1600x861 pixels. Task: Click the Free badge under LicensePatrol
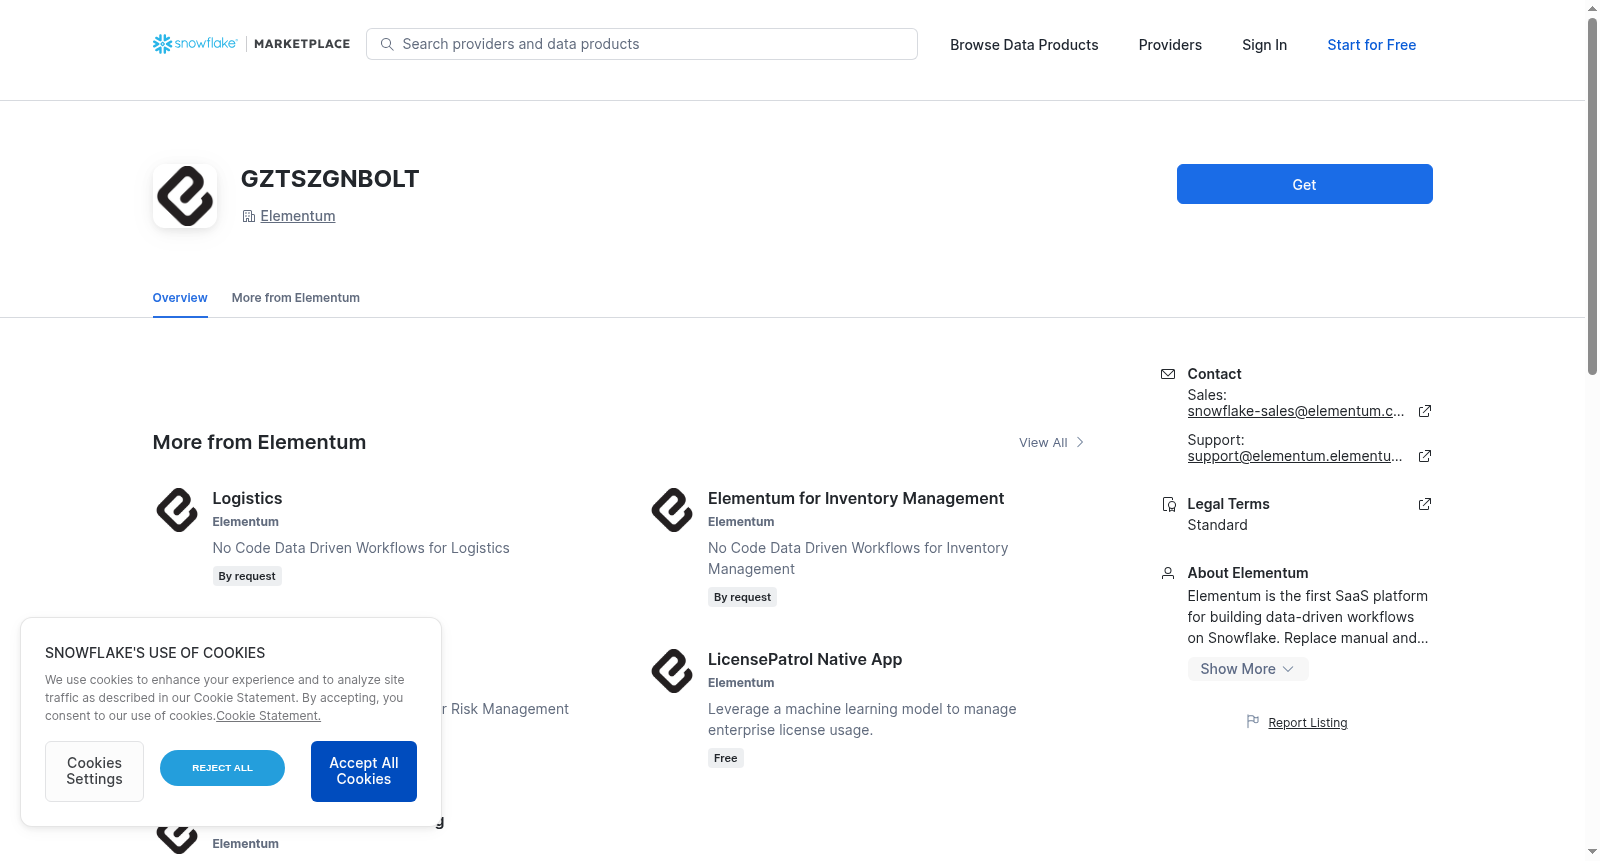click(726, 758)
